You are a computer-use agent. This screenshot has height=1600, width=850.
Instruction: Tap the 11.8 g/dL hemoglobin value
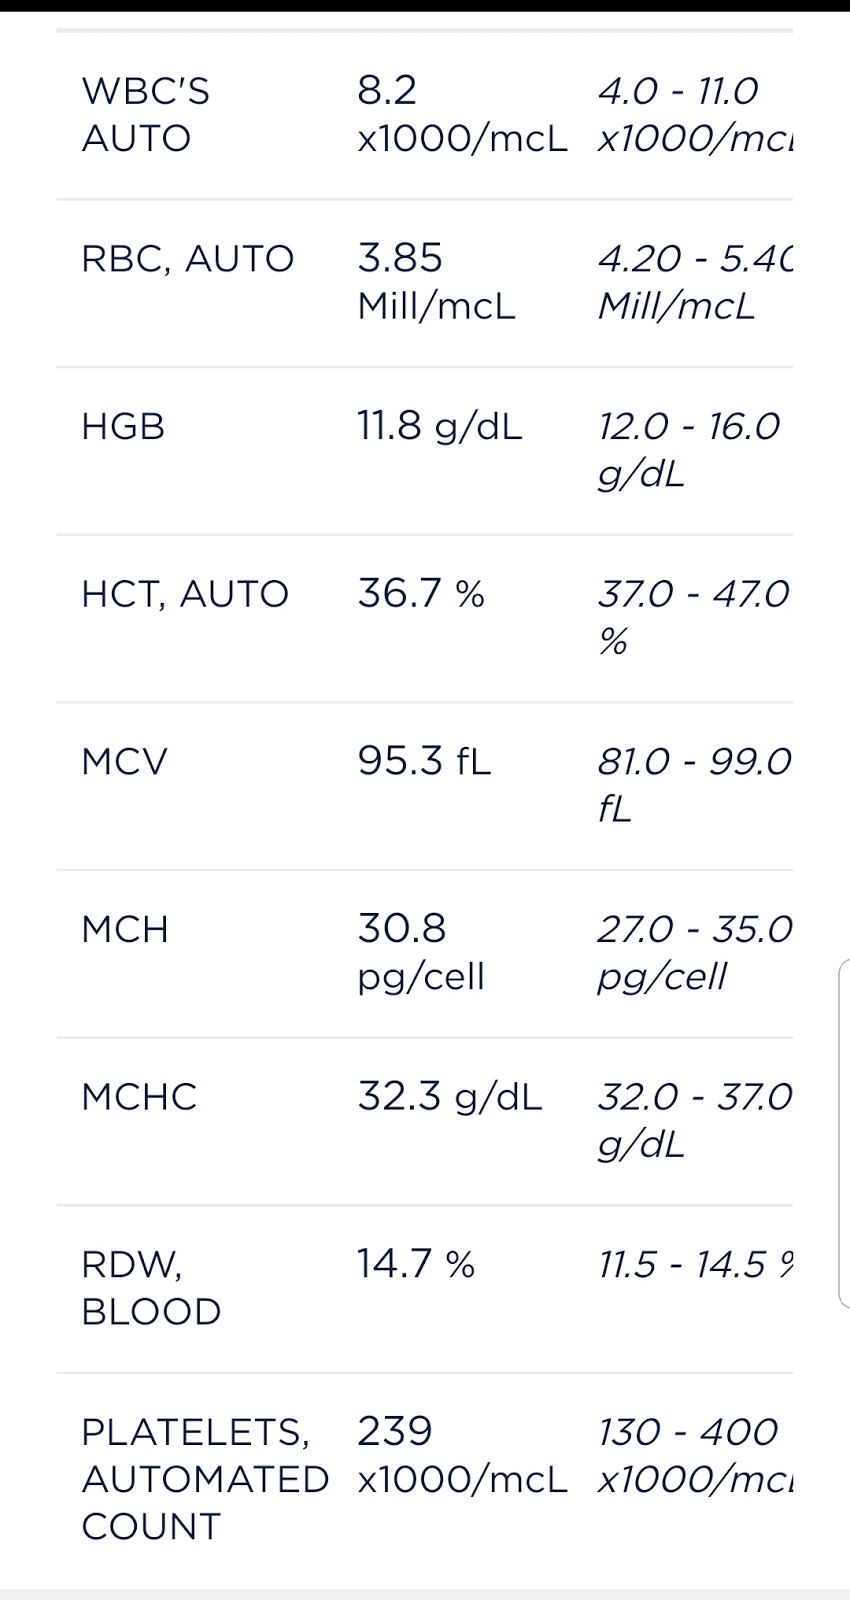440,427
